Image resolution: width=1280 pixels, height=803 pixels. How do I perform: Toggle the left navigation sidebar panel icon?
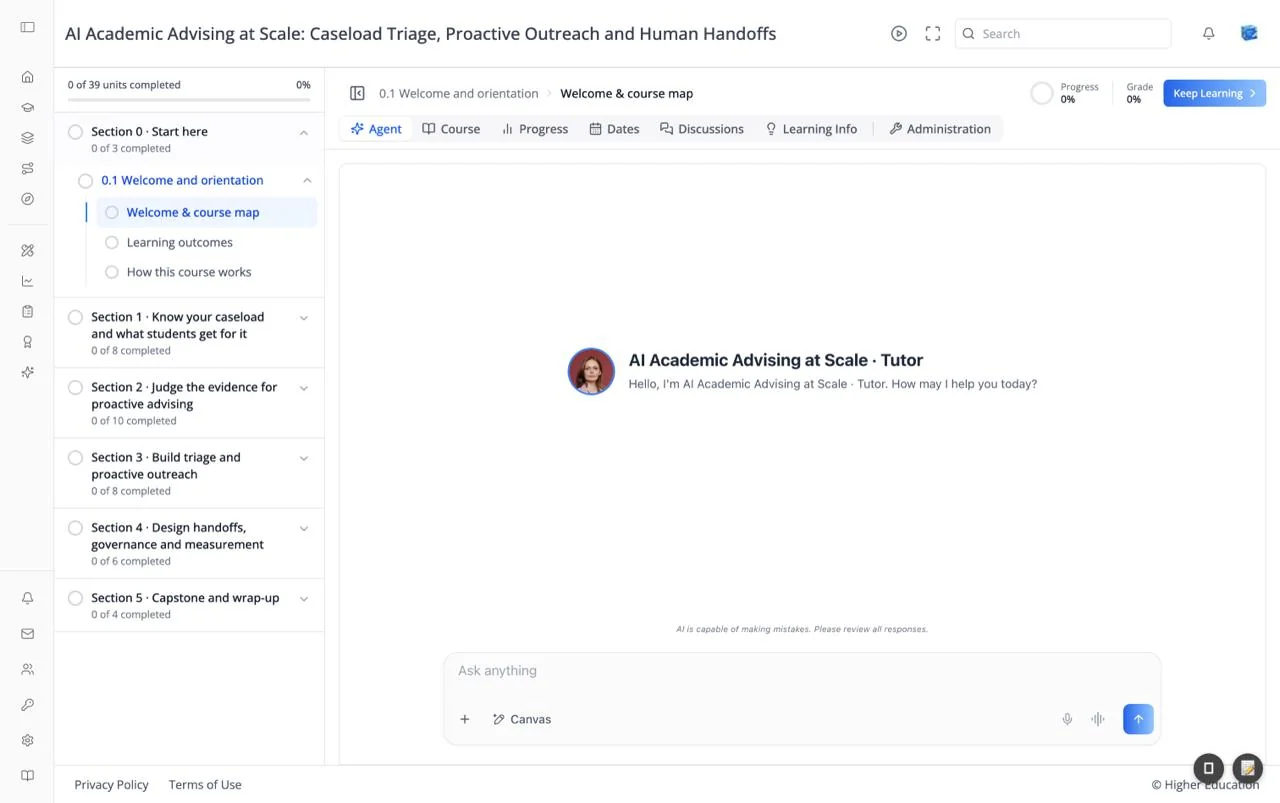[27, 27]
